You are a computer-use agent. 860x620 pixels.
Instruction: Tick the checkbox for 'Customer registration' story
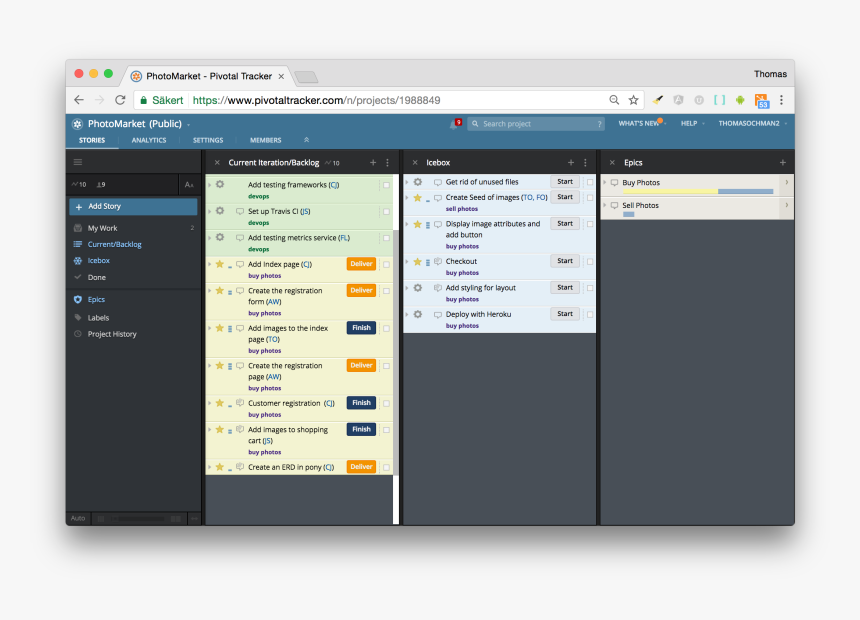tap(386, 403)
